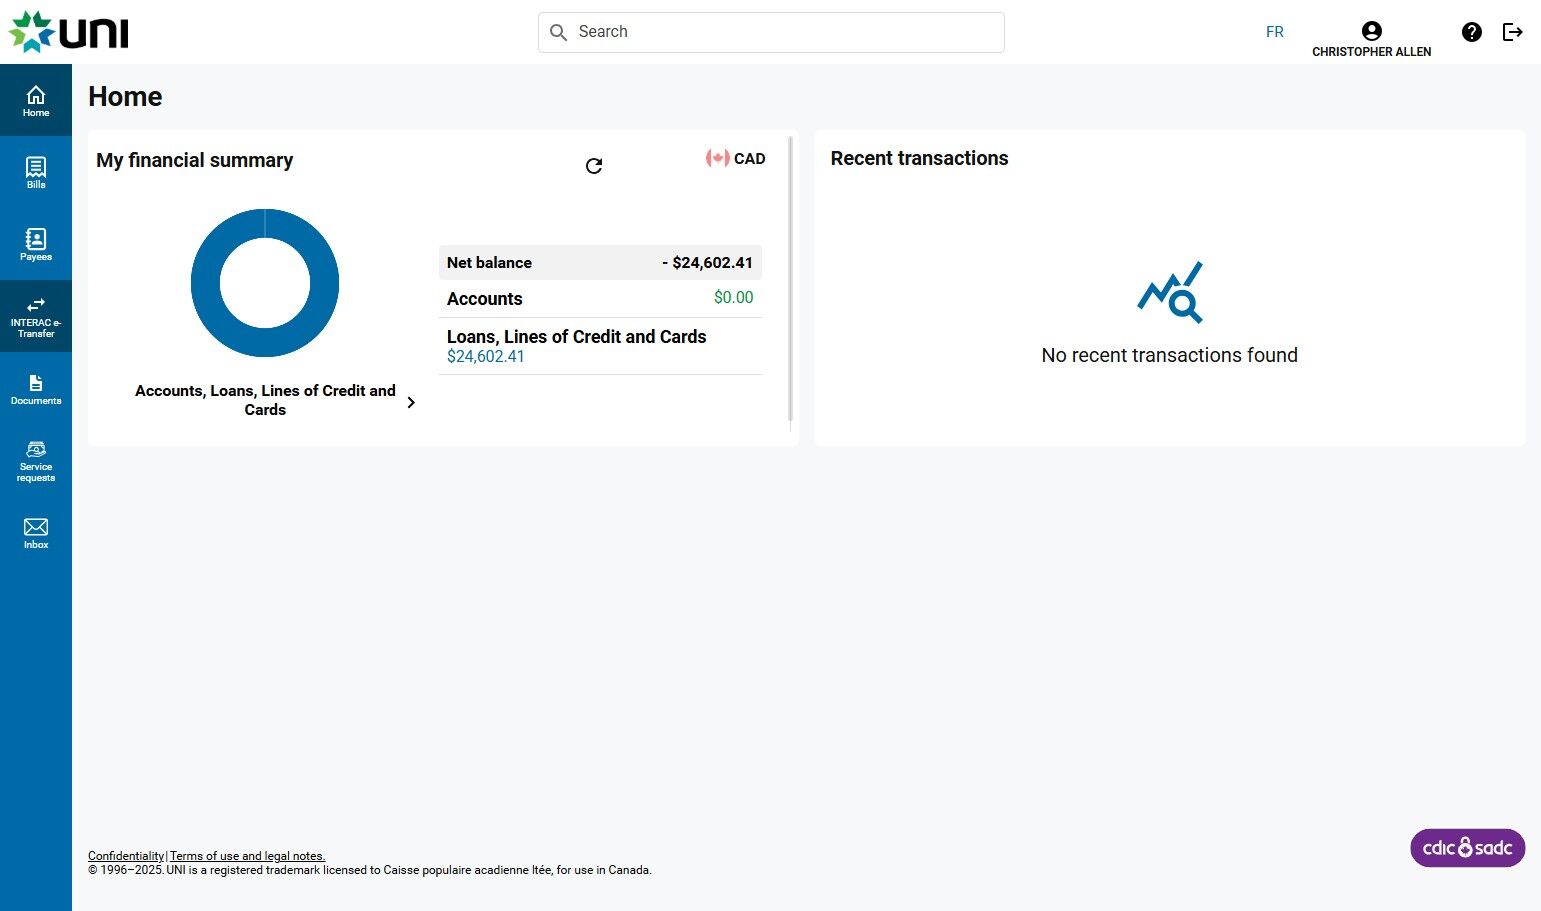The height and width of the screenshot is (911, 1541).
Task: Go to Payees in the sidebar
Action: [x=36, y=244]
